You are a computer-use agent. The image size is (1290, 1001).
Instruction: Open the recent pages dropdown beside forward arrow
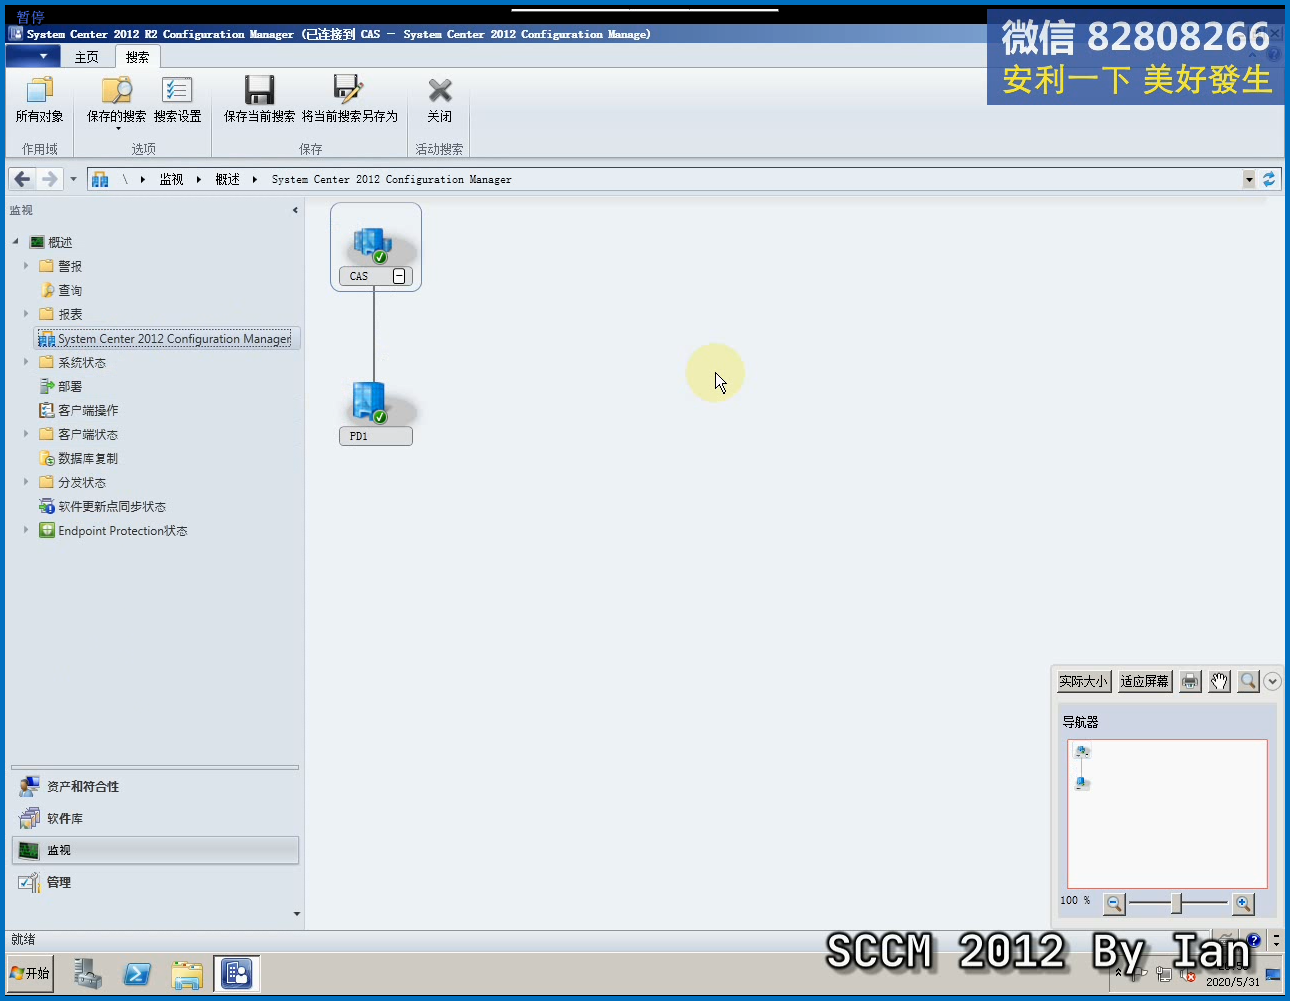click(x=73, y=179)
